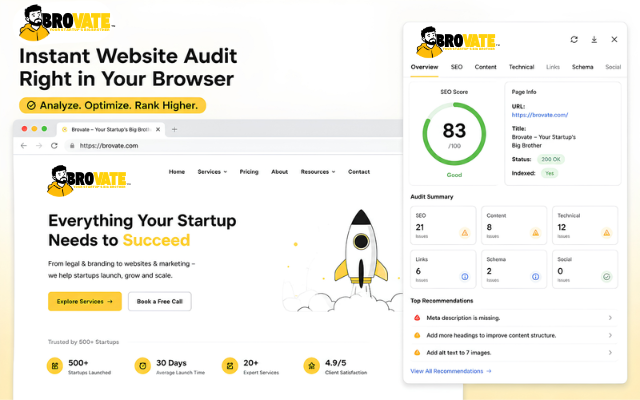640x400 pixels.
Task: Click the 4.9/5 Client Satisfaction icon
Action: [x=311, y=366]
